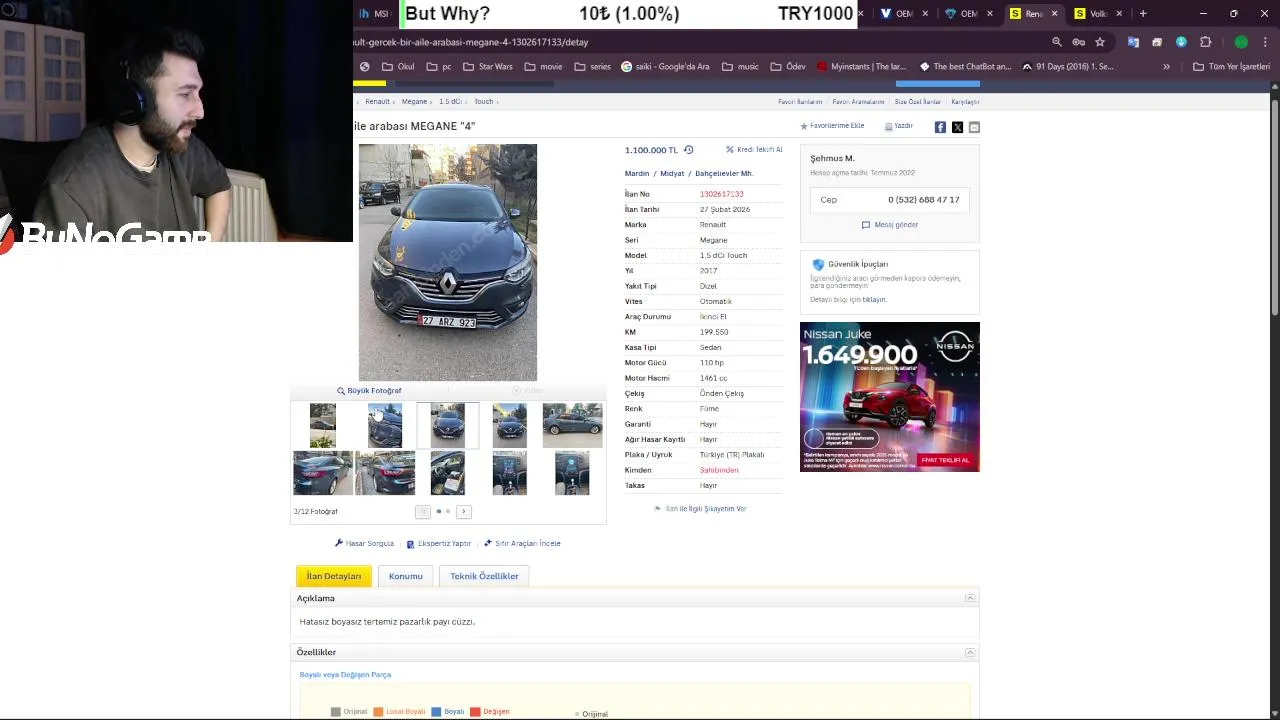Screen dimensions: 1280x720
Task: Open the password key icon in address bar
Action: [1078, 42]
